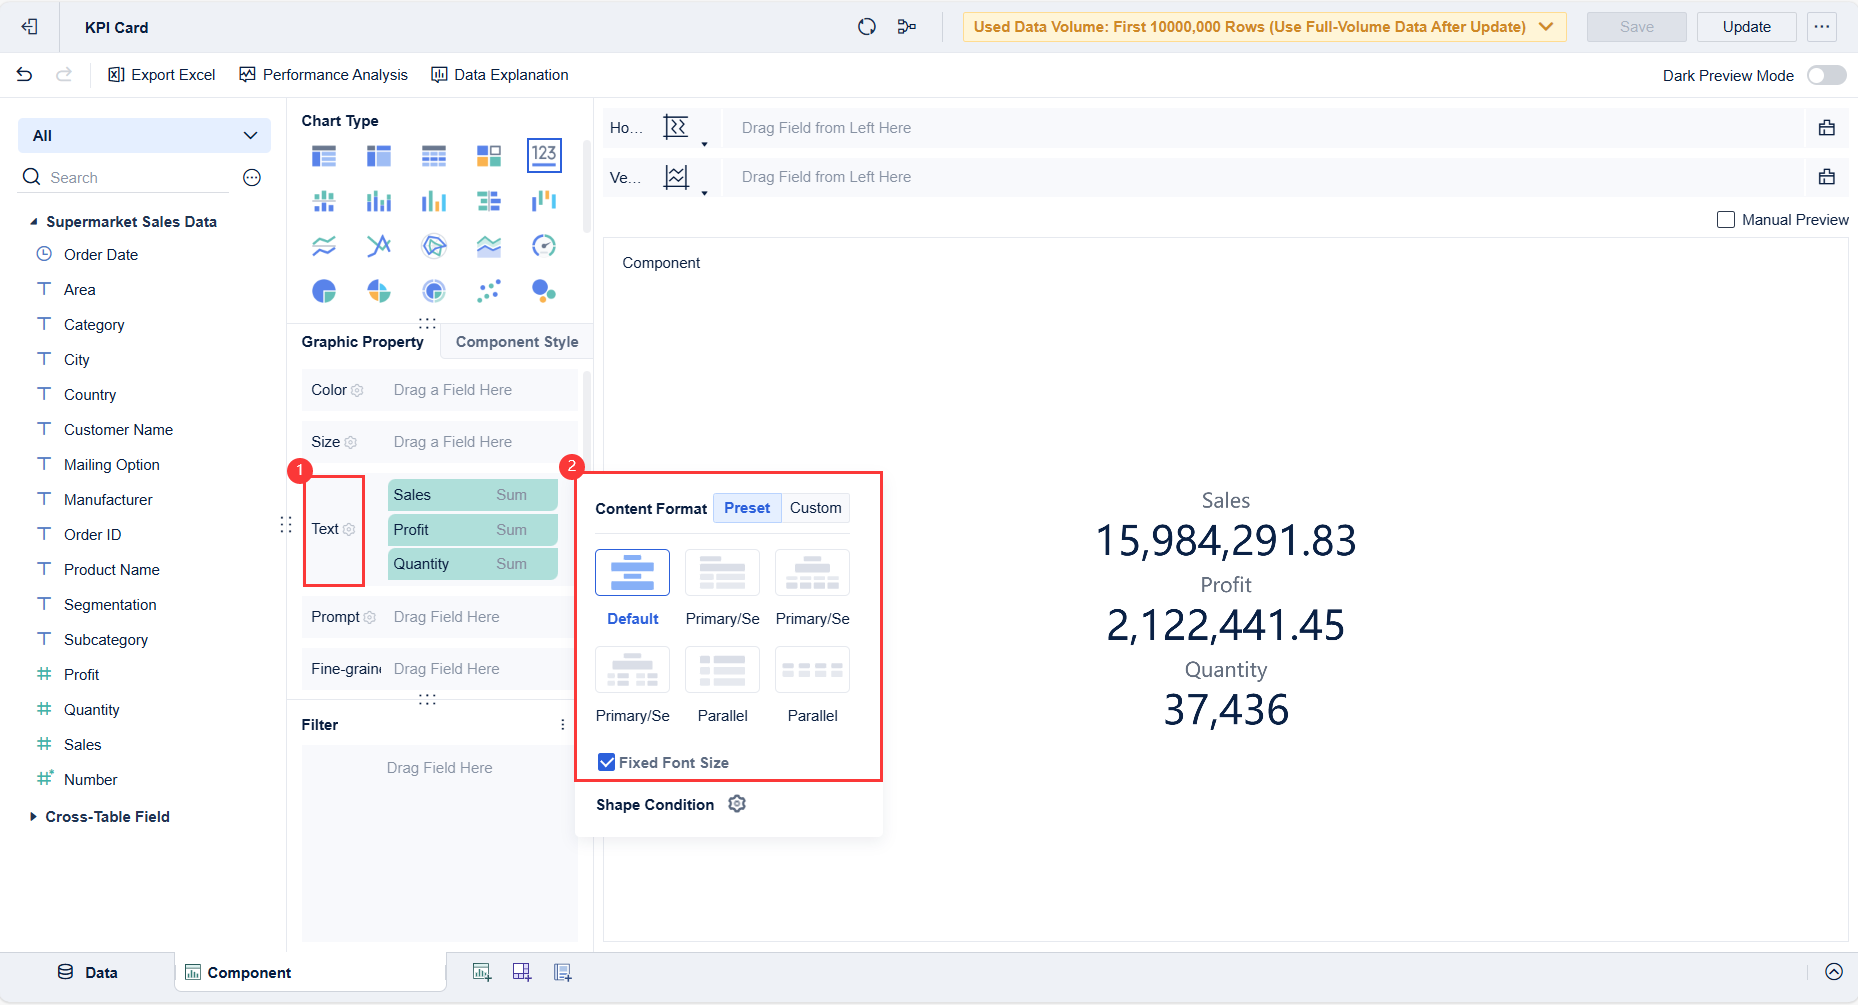Select the grouped table chart type
Screen dimensions: 1858x1005
[324, 155]
